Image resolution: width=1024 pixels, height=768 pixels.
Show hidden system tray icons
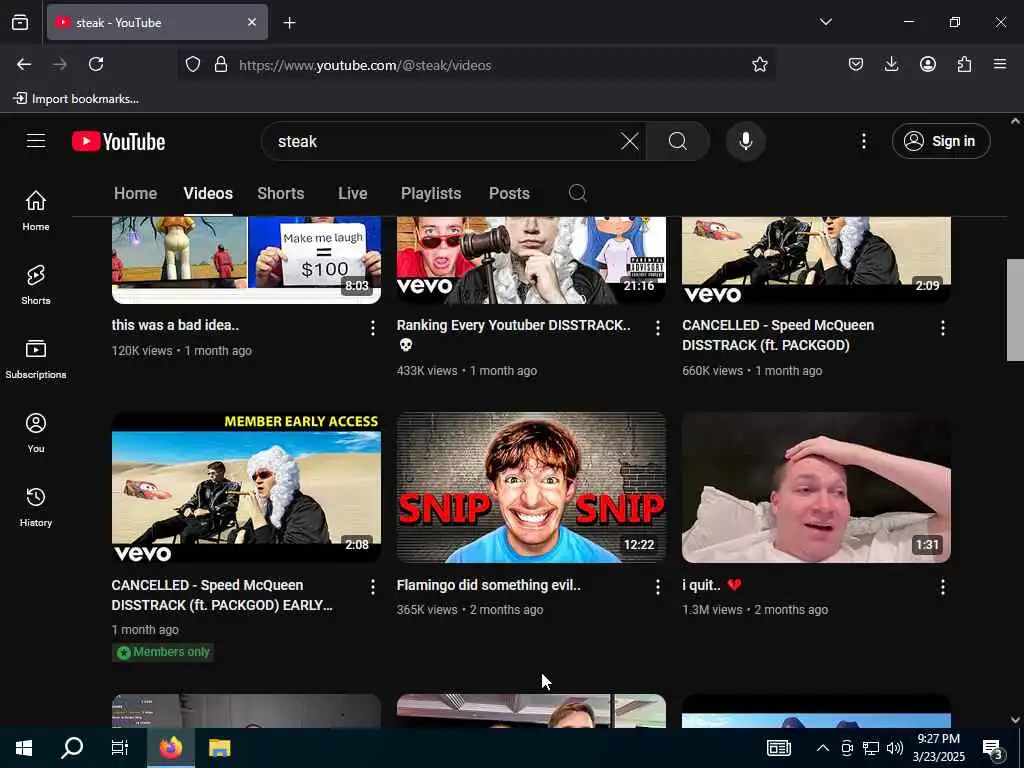[x=823, y=748]
